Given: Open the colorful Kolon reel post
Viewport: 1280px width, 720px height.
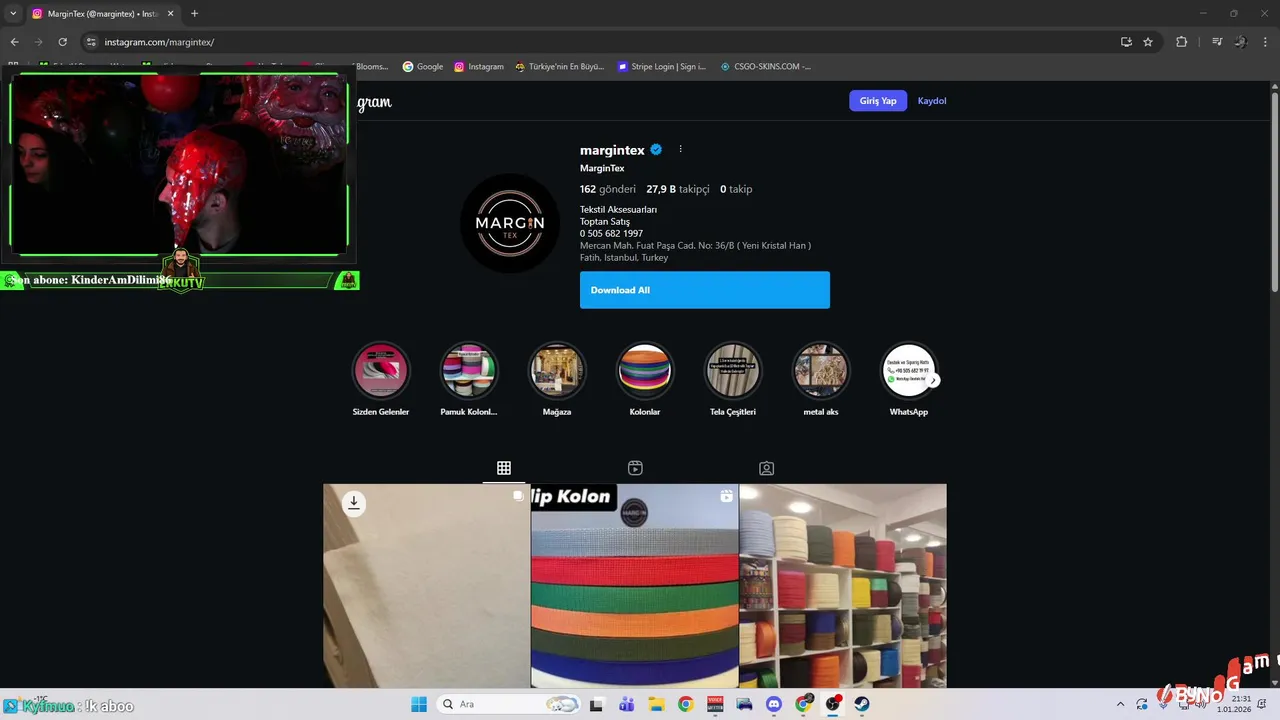Looking at the screenshot, I should click(635, 586).
